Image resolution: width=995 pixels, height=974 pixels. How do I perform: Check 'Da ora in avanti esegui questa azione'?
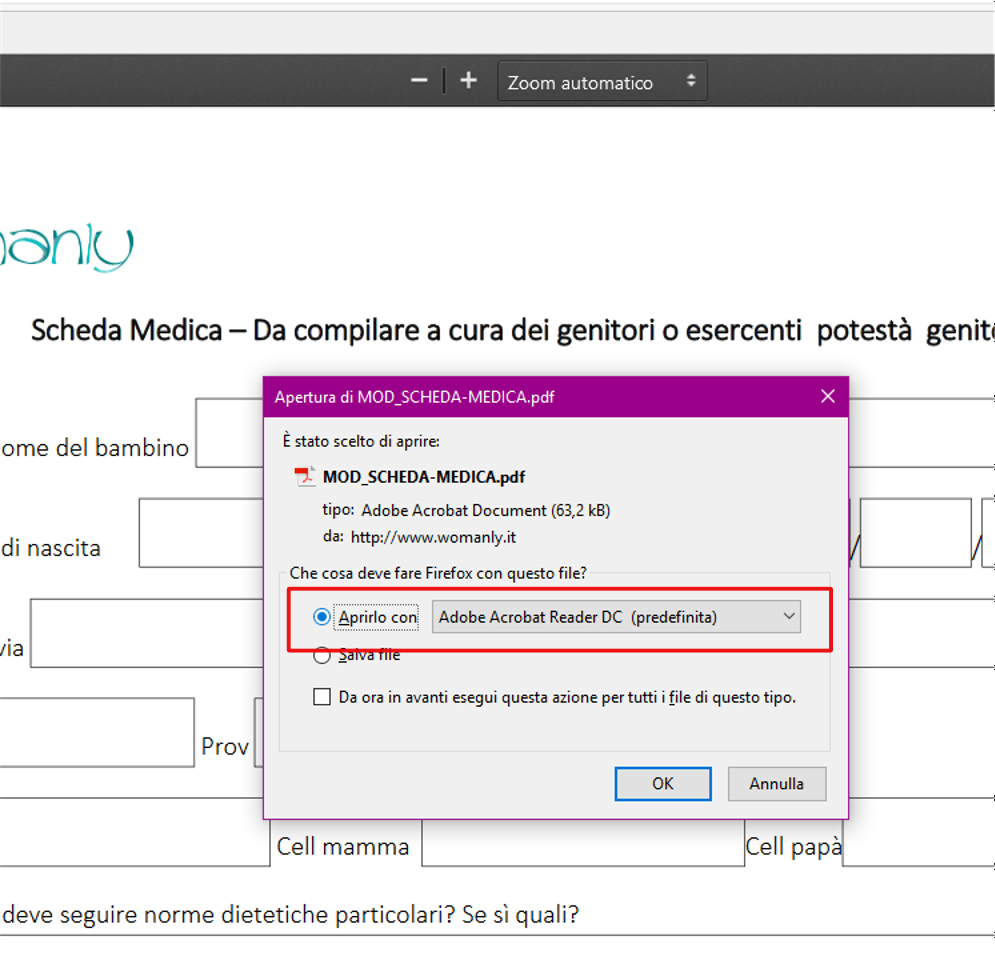pos(322,697)
